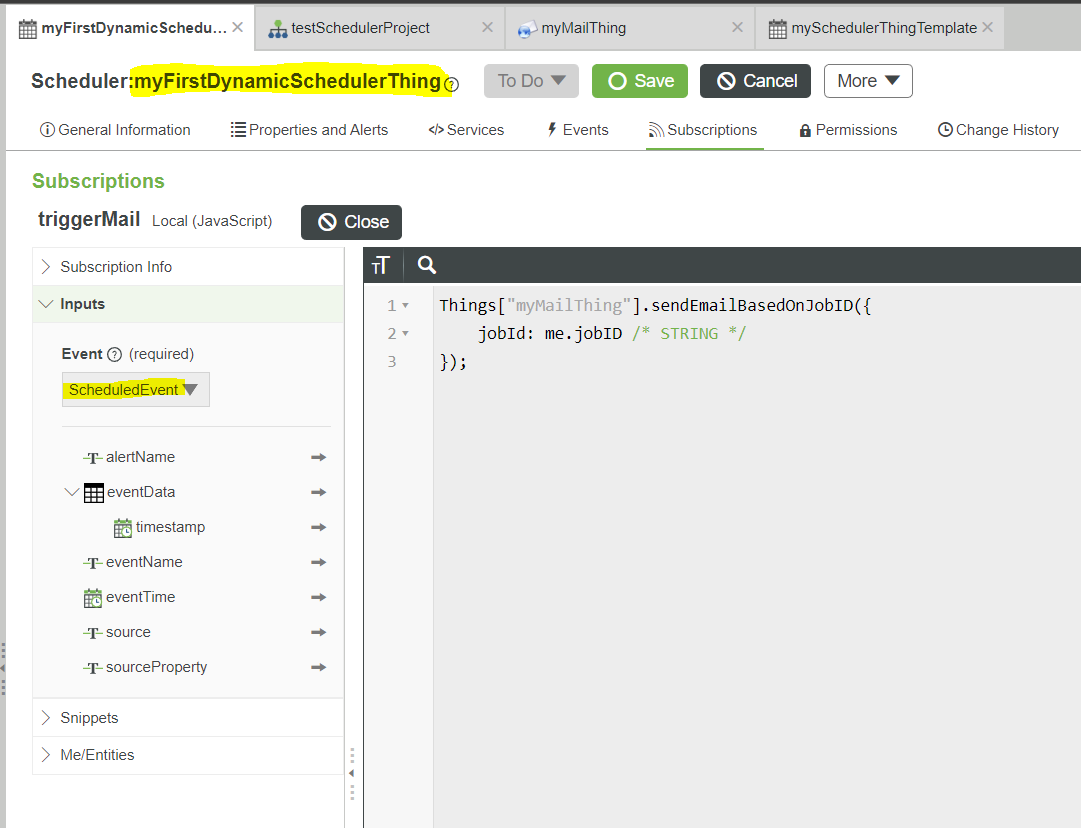Screen dimensions: 1081x828
Task: Click the help icon beside the scheduler name
Action: [452, 86]
